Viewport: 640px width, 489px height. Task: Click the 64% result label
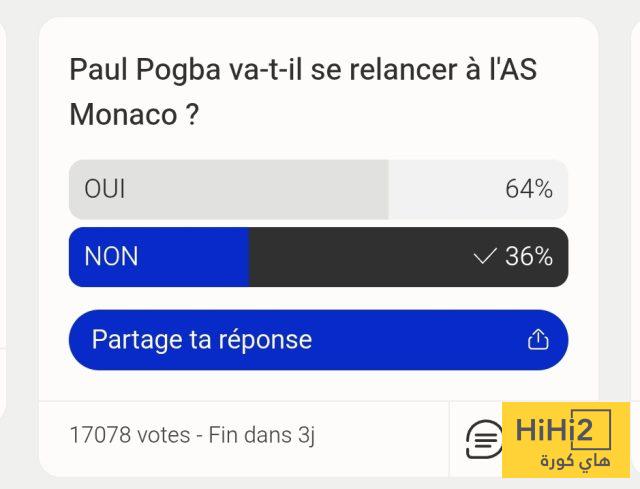tap(528, 190)
